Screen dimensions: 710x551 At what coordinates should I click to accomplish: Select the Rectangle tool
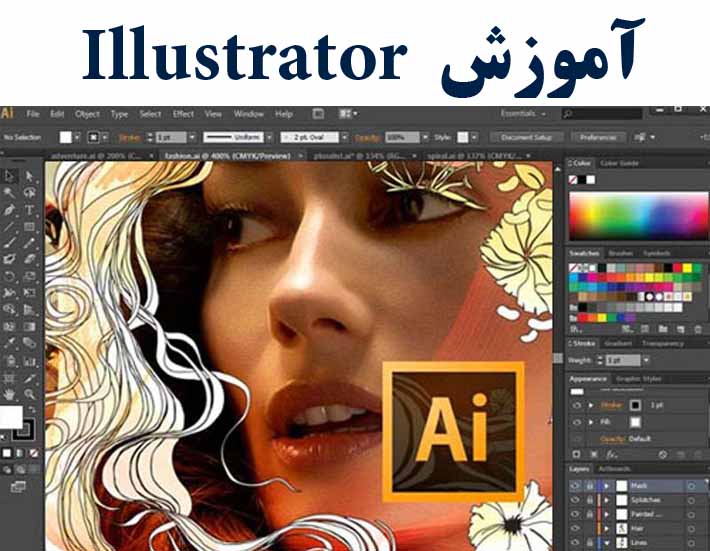coord(29,226)
